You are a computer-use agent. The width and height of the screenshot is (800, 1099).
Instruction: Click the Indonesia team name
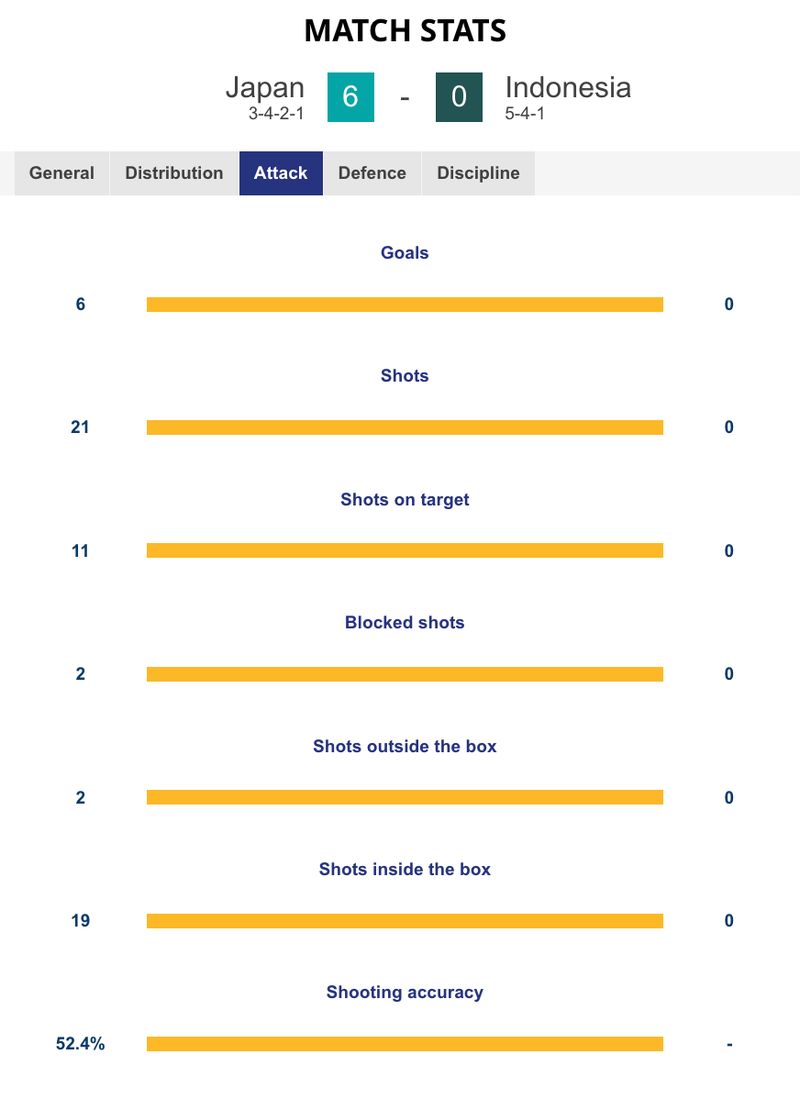click(x=568, y=88)
